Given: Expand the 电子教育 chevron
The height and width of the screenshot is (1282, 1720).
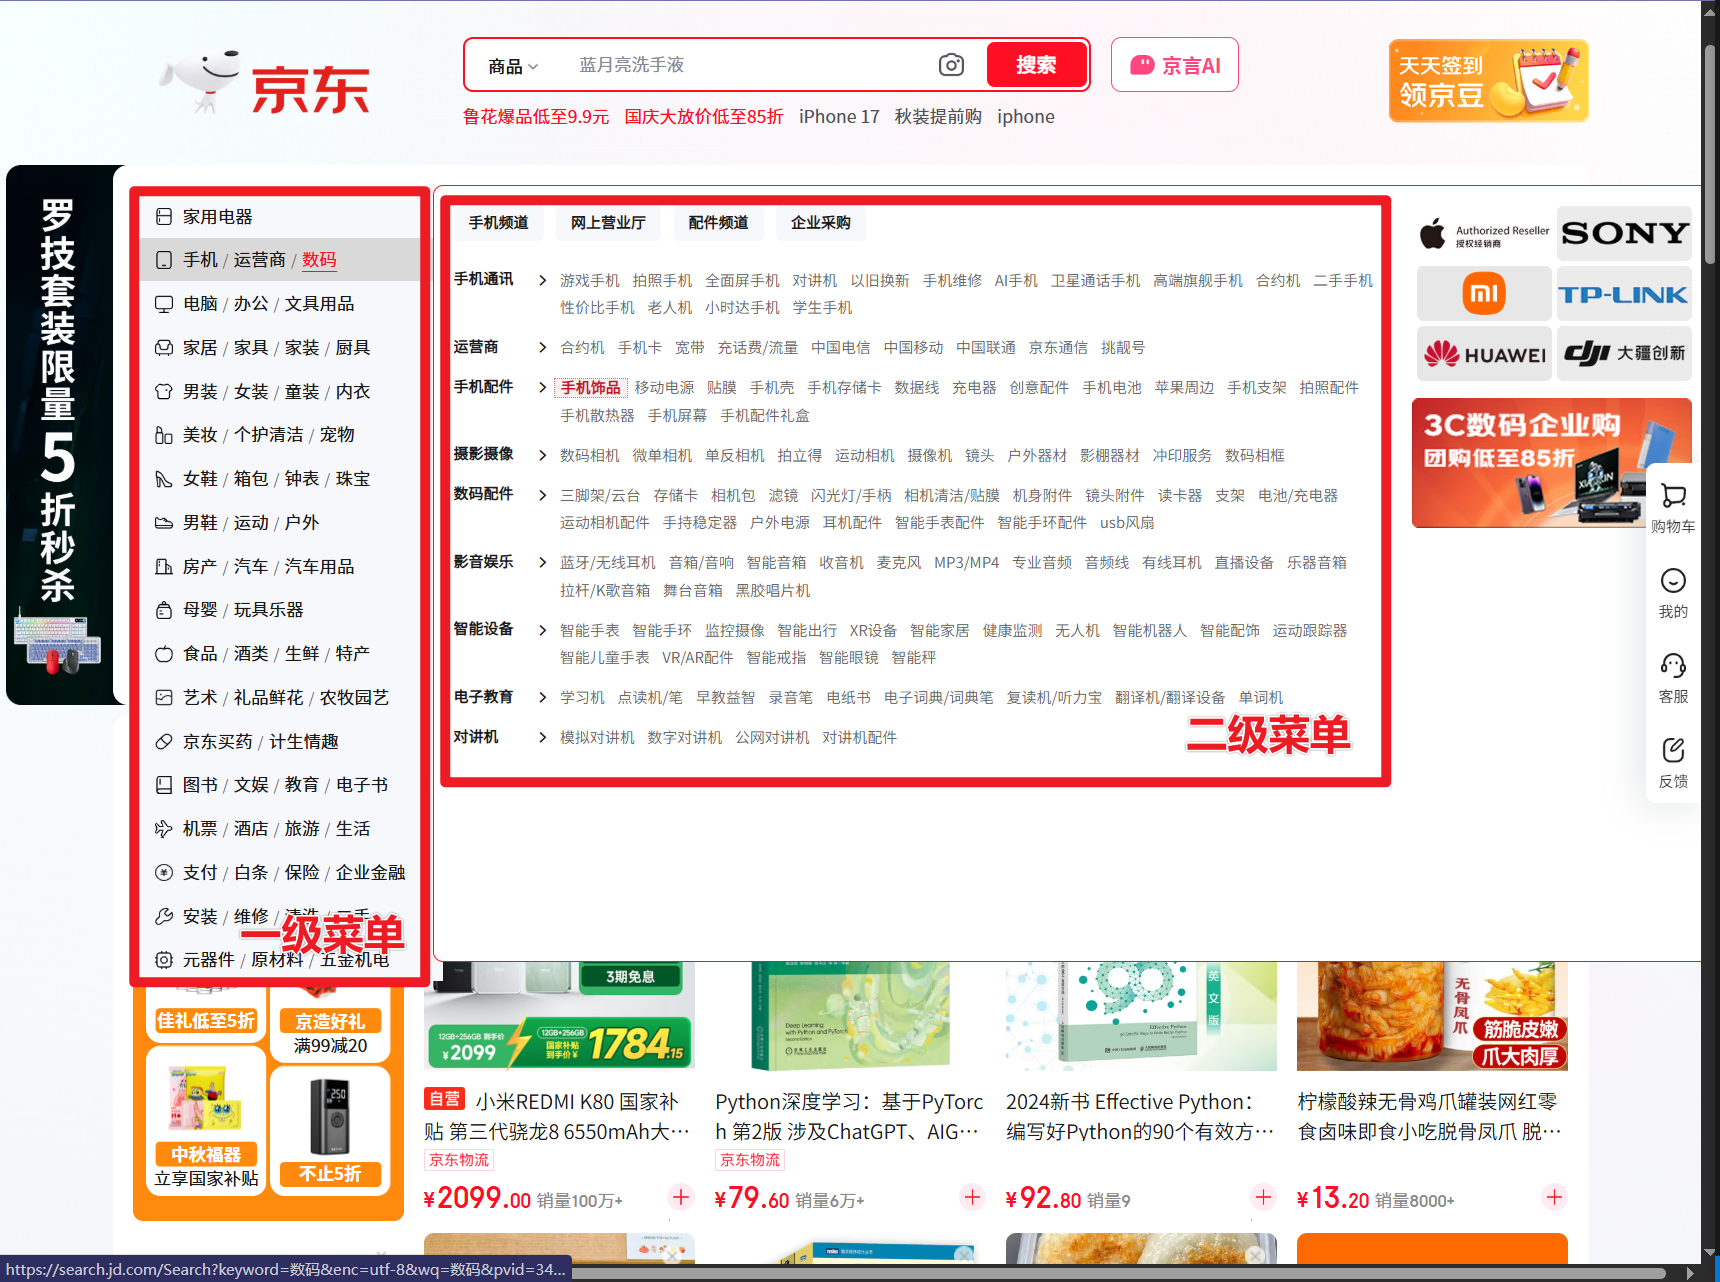Looking at the screenshot, I should (x=542, y=697).
